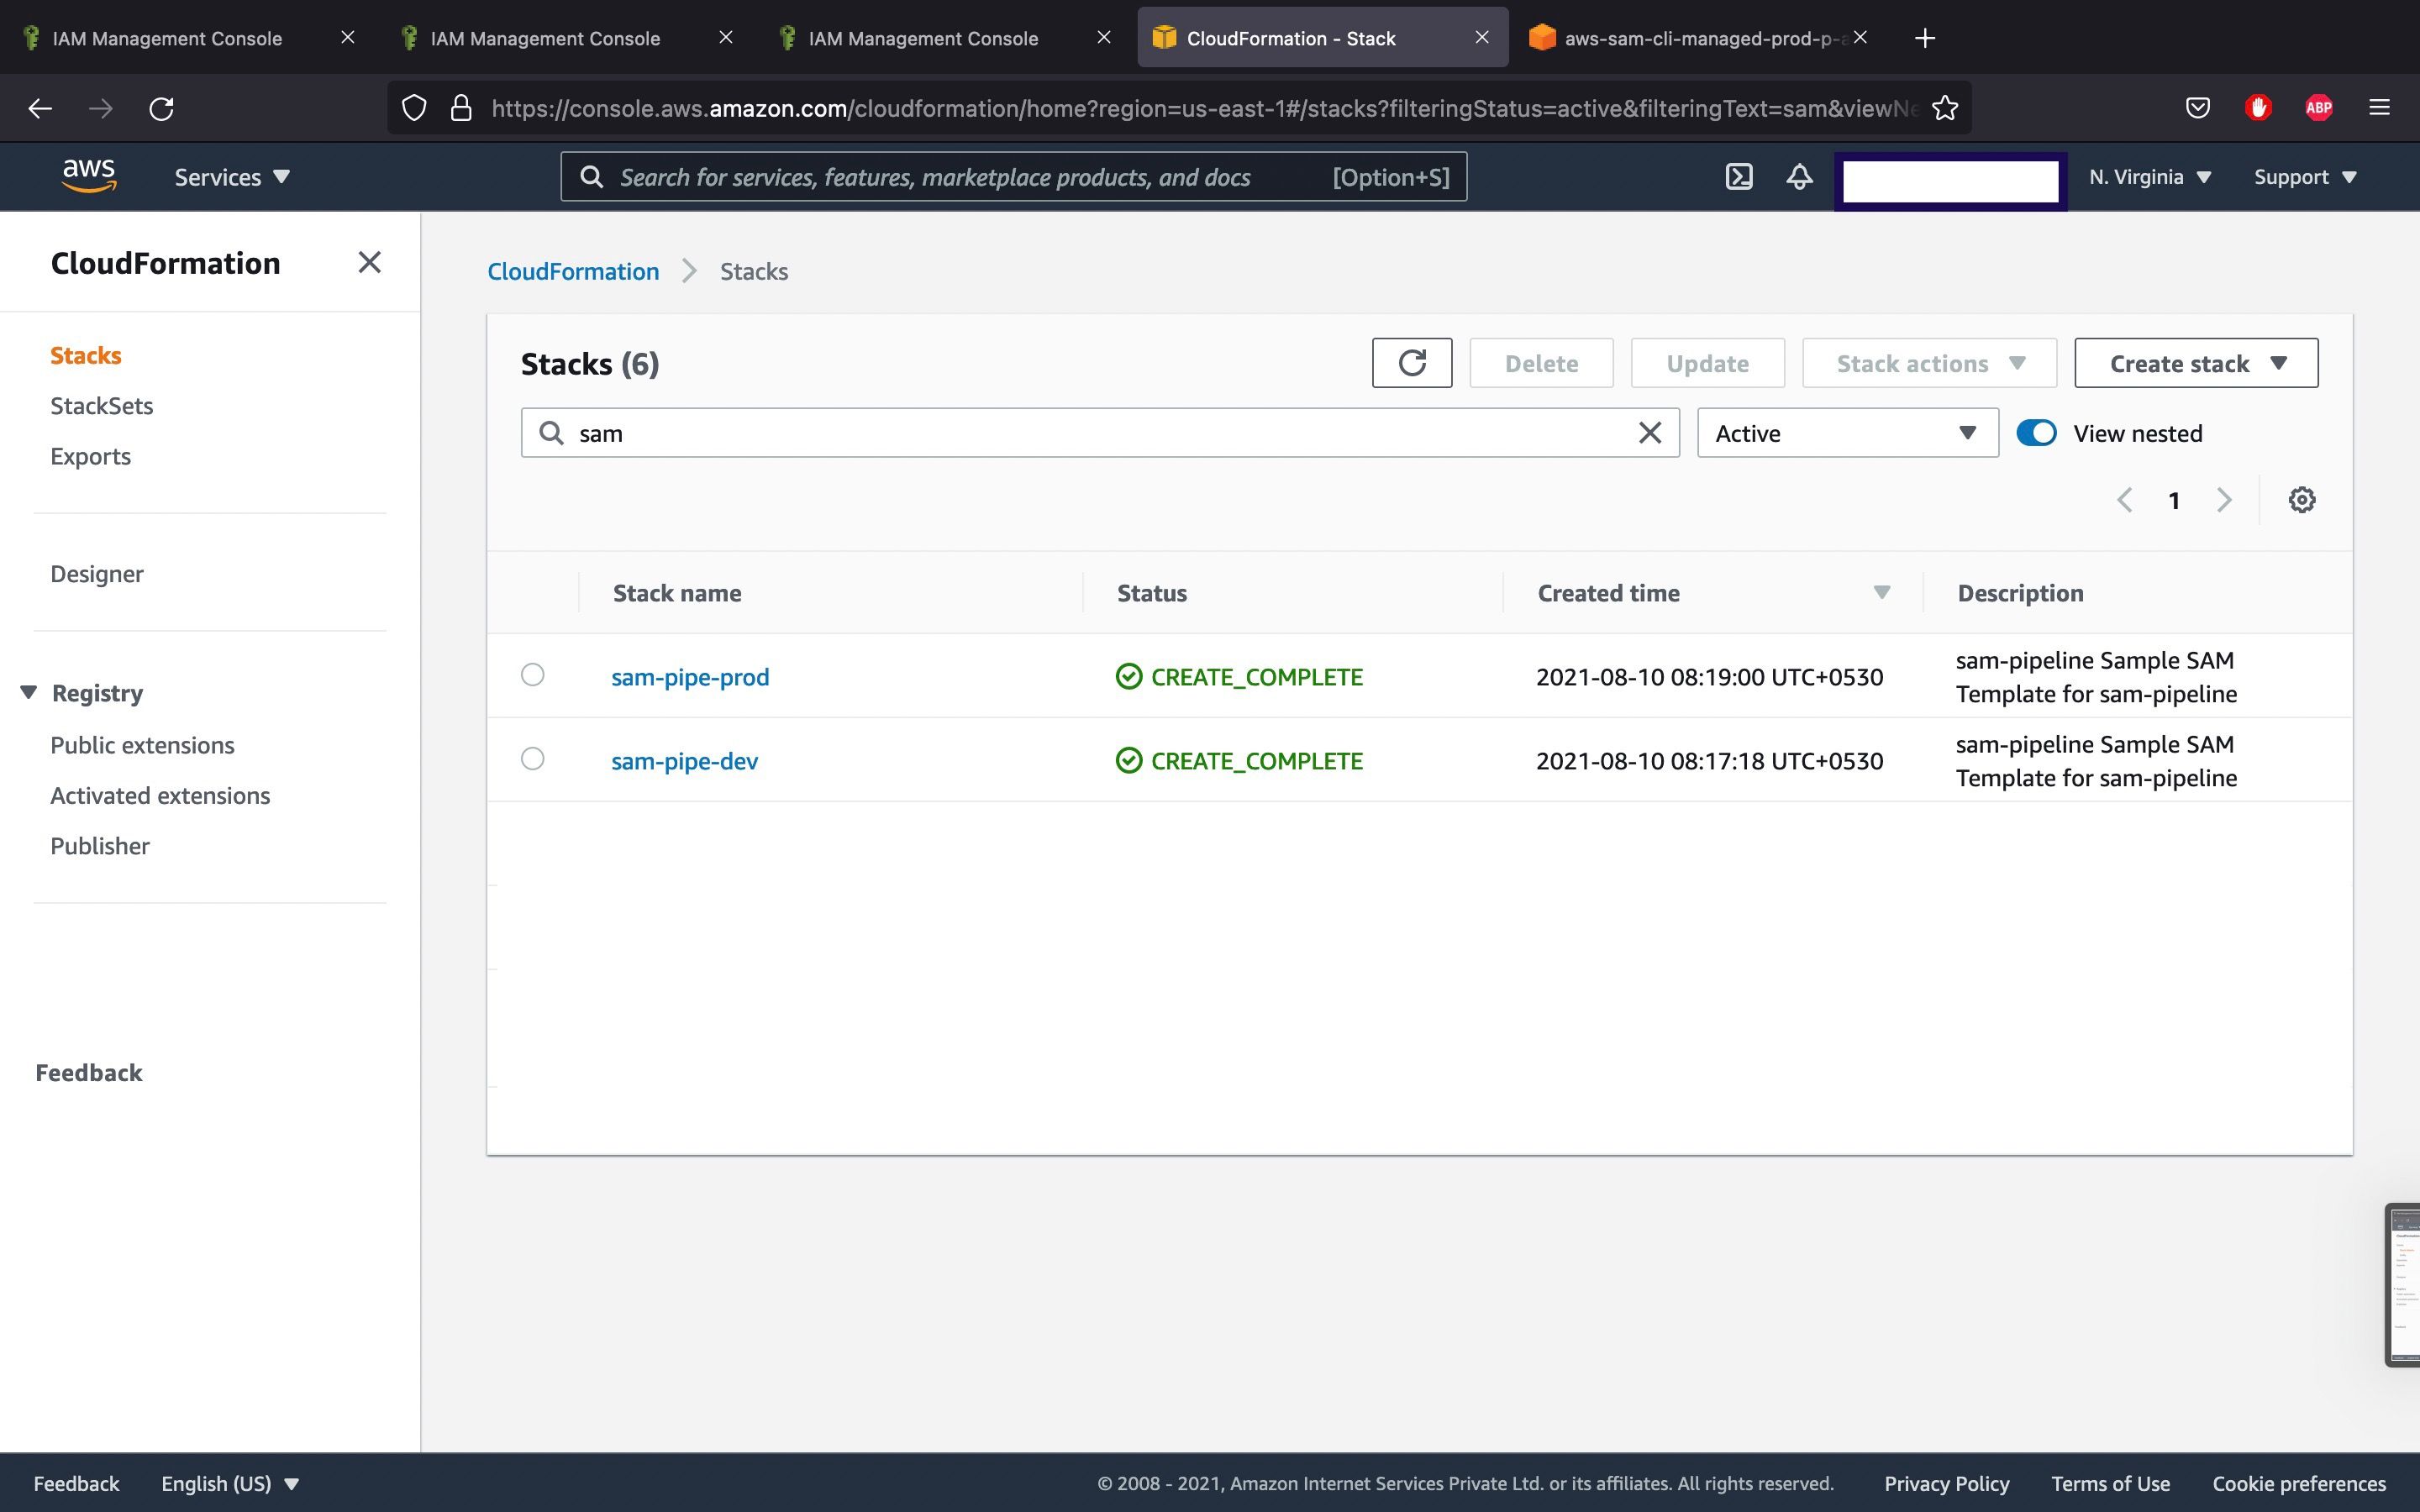Open Exports in the side navigation

[91, 456]
